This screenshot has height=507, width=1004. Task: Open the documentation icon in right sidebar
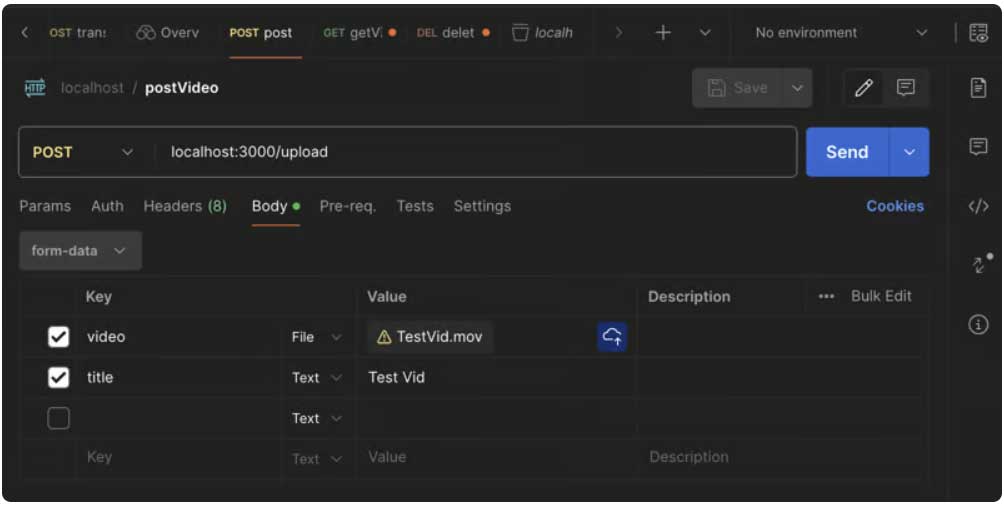pos(979,88)
